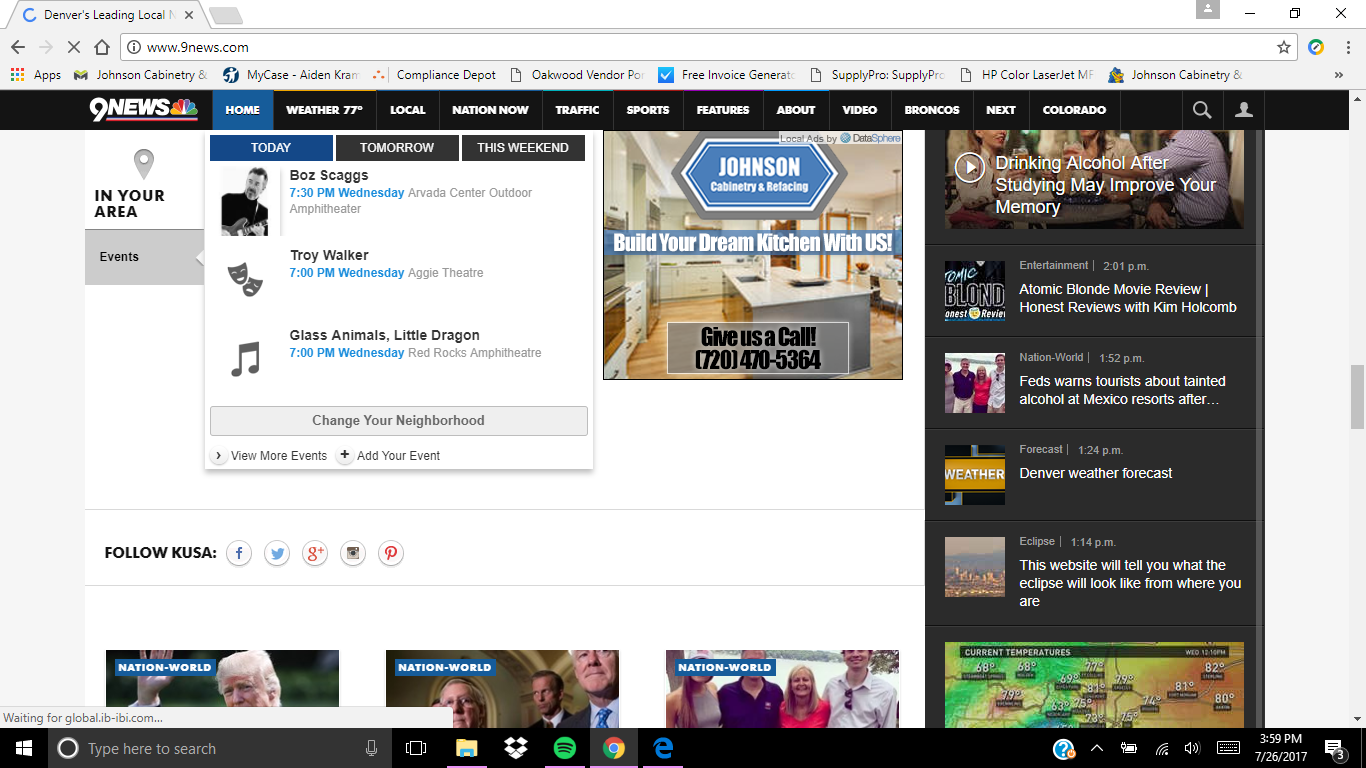Open the Glass Animals, Little Dragon event
This screenshot has width=1366, height=768.
click(x=385, y=336)
